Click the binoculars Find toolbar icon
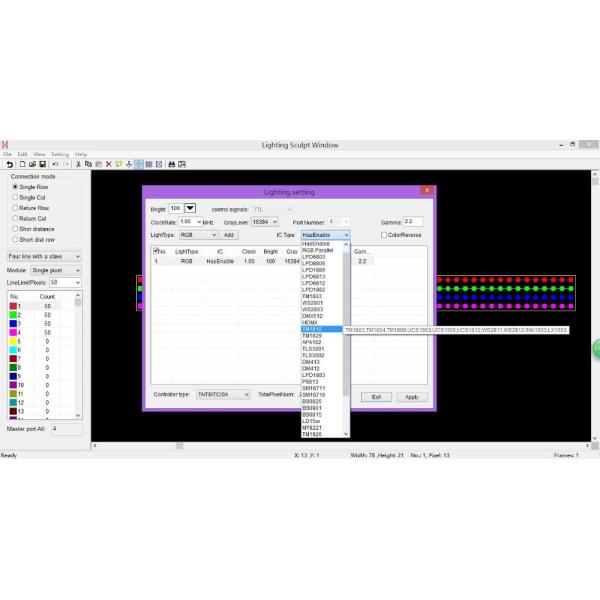Image resolution: width=600 pixels, height=600 pixels. [x=171, y=164]
